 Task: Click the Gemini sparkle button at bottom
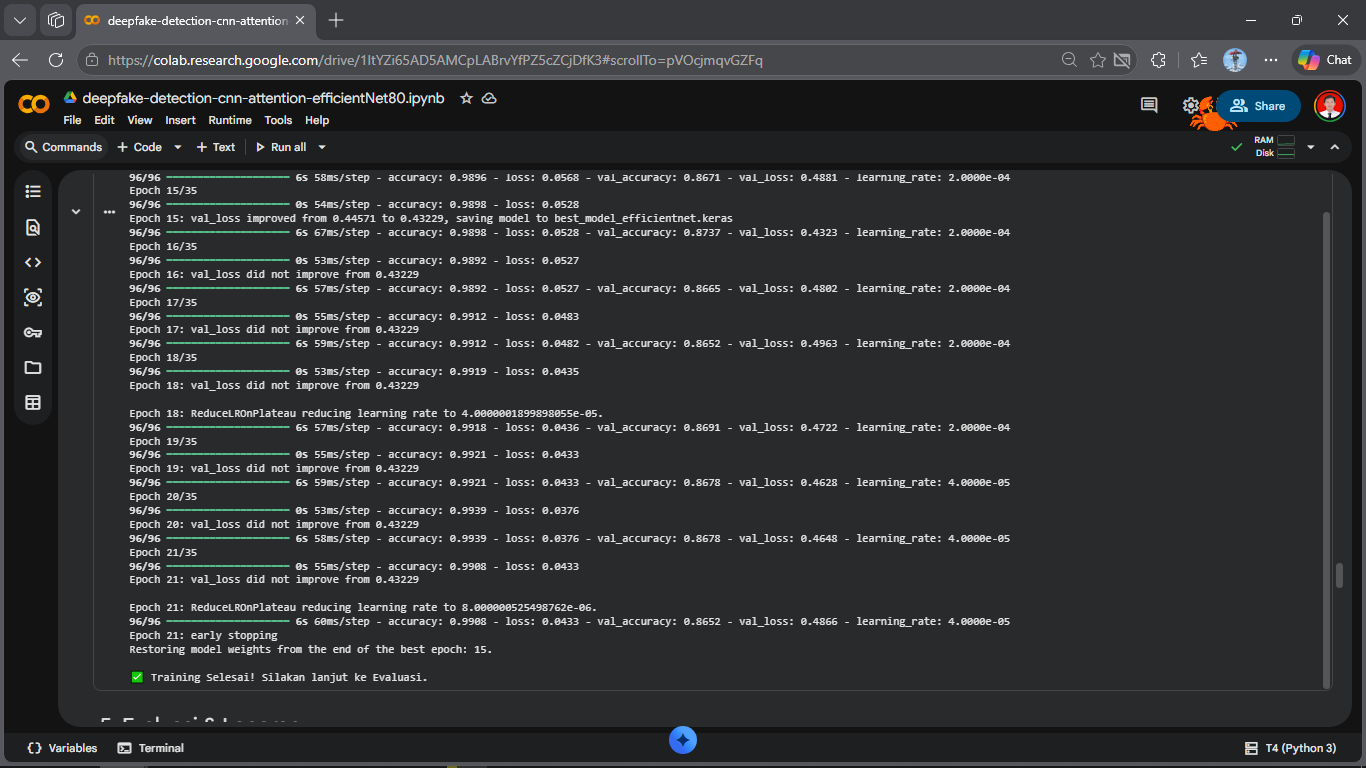pyautogui.click(x=683, y=740)
